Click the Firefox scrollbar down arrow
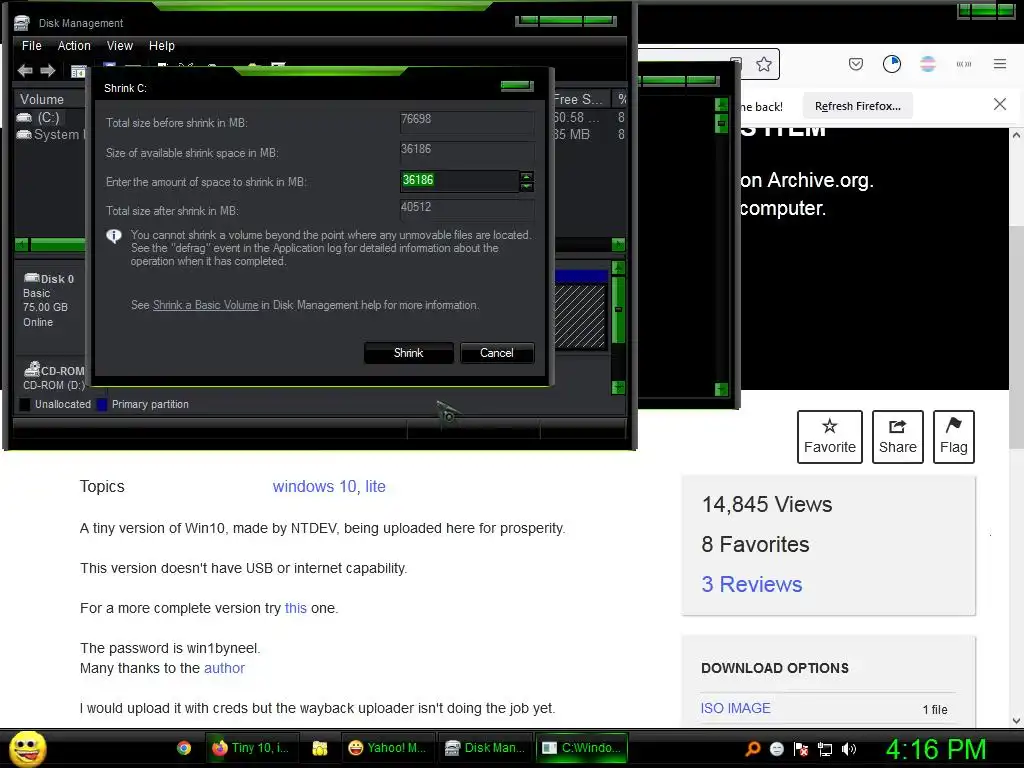This screenshot has width=1024, height=768. (1016, 720)
